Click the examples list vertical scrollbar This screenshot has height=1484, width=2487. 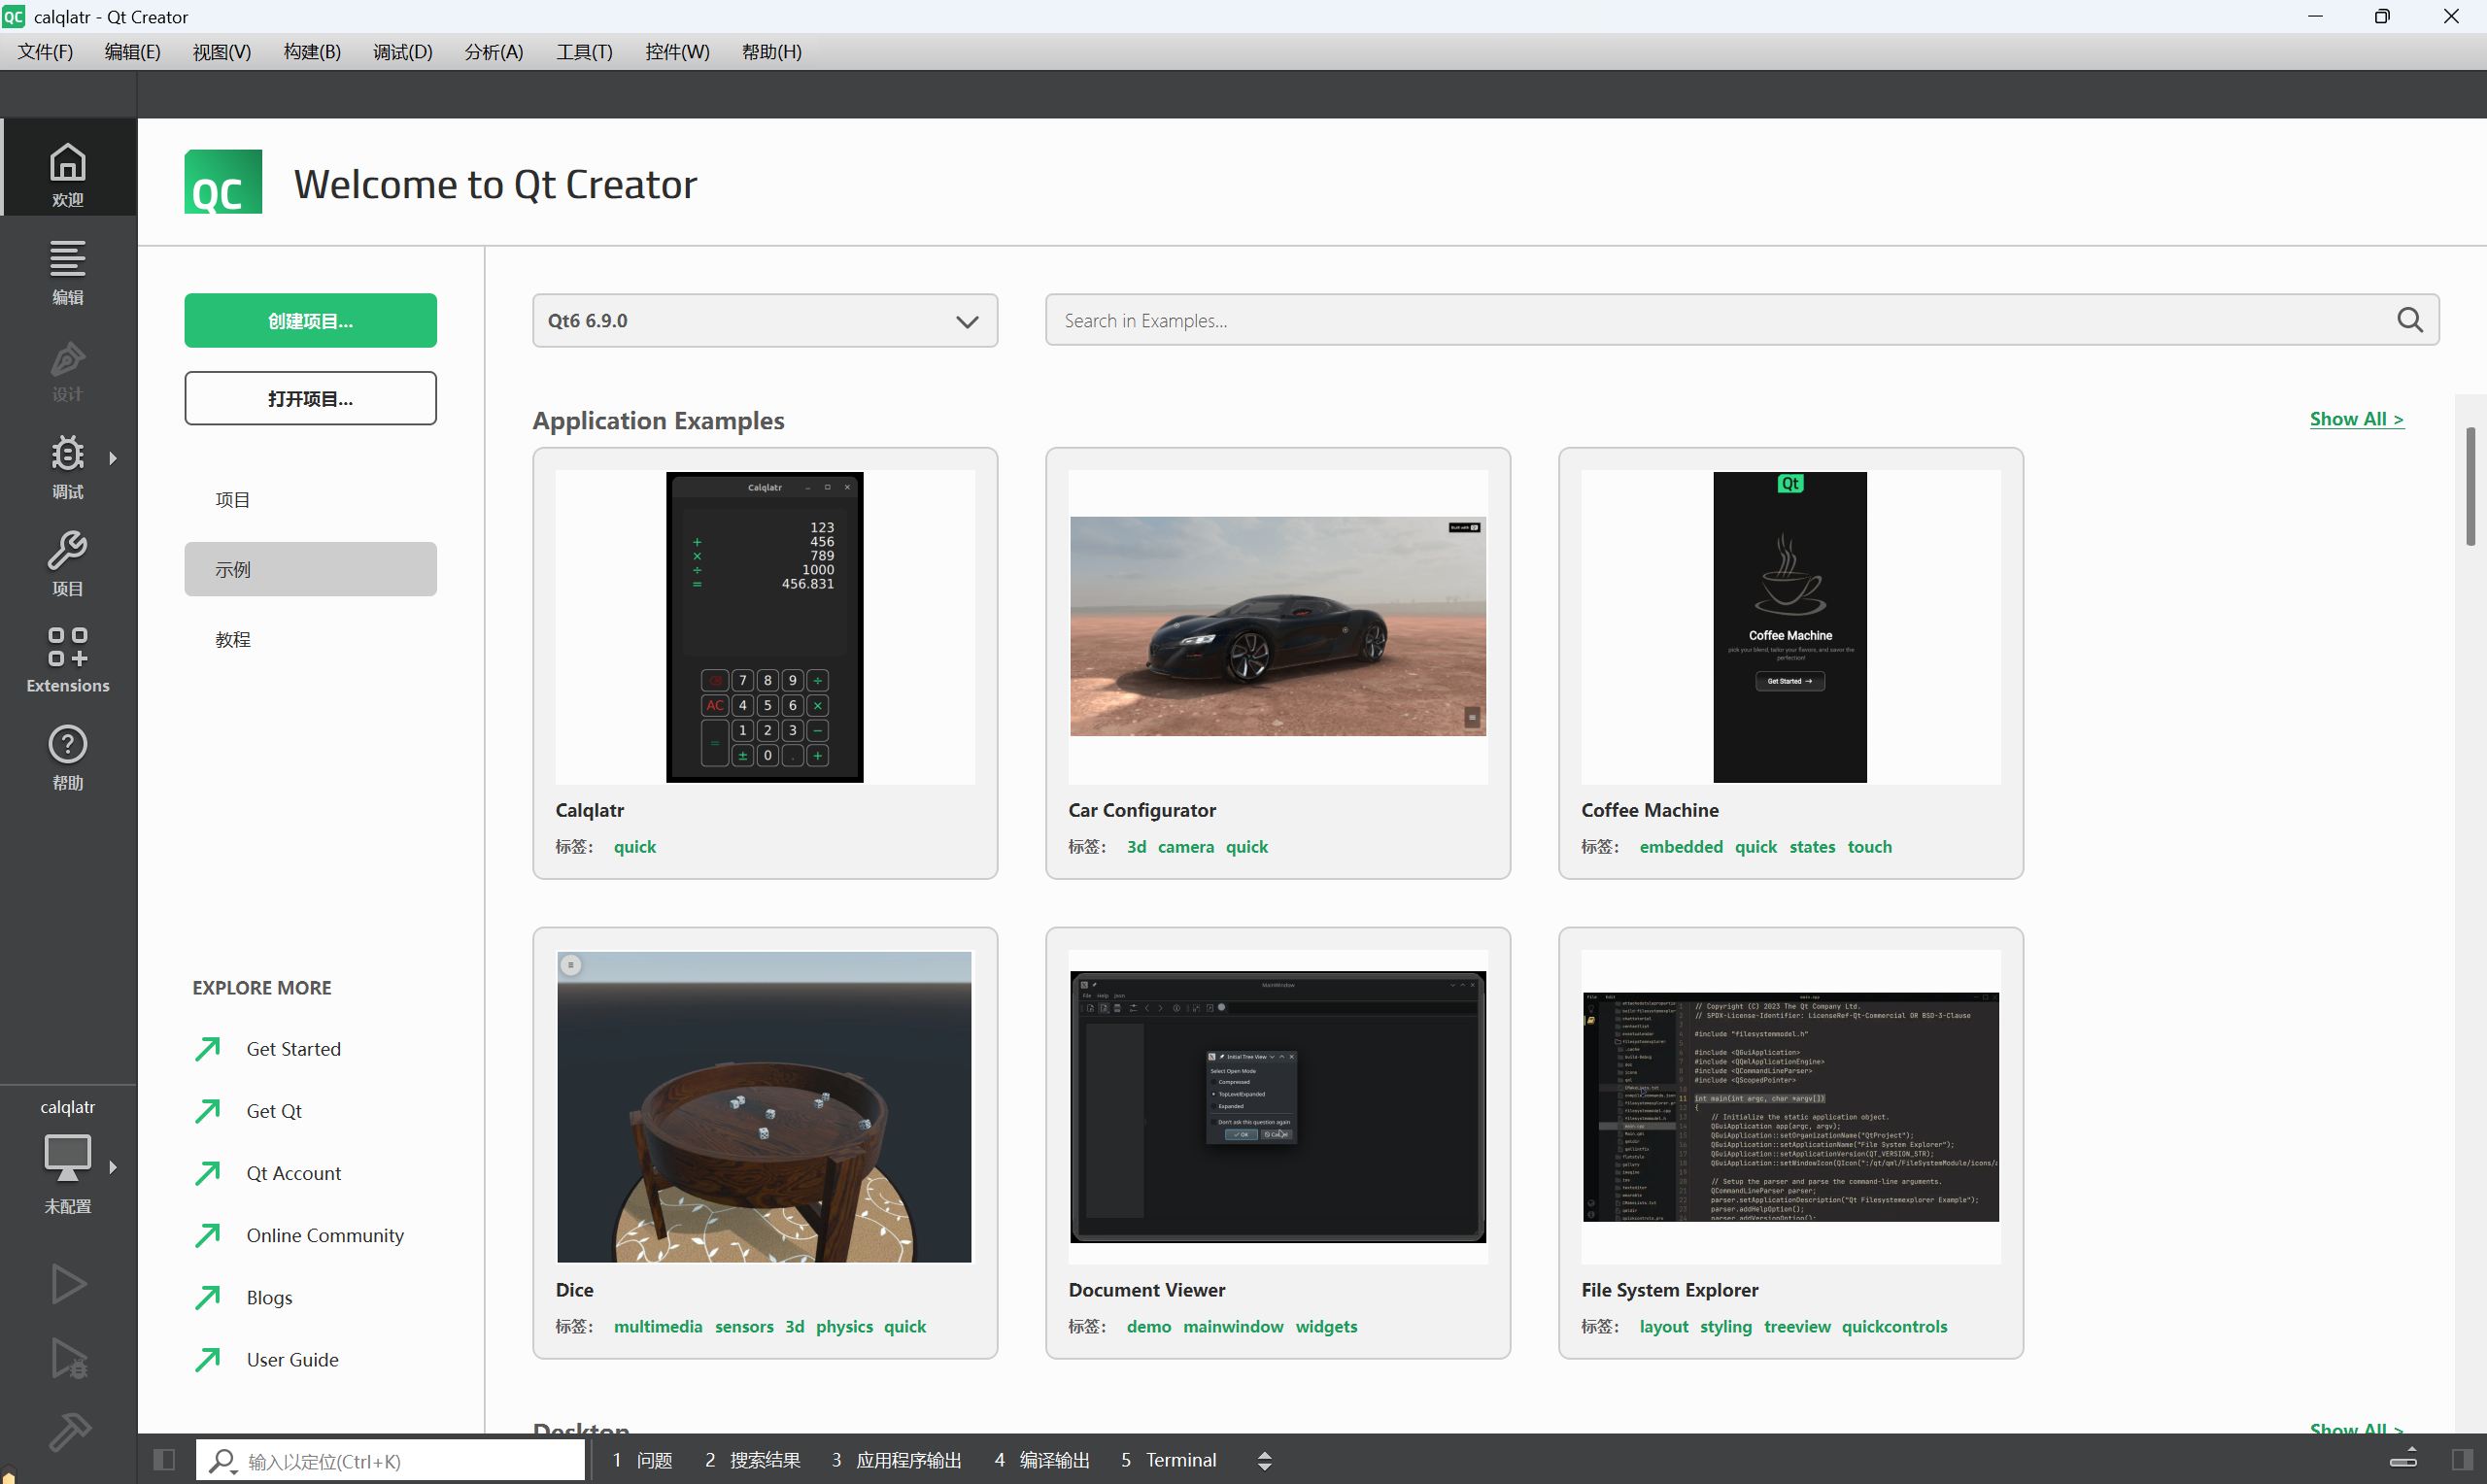[x=2470, y=487]
